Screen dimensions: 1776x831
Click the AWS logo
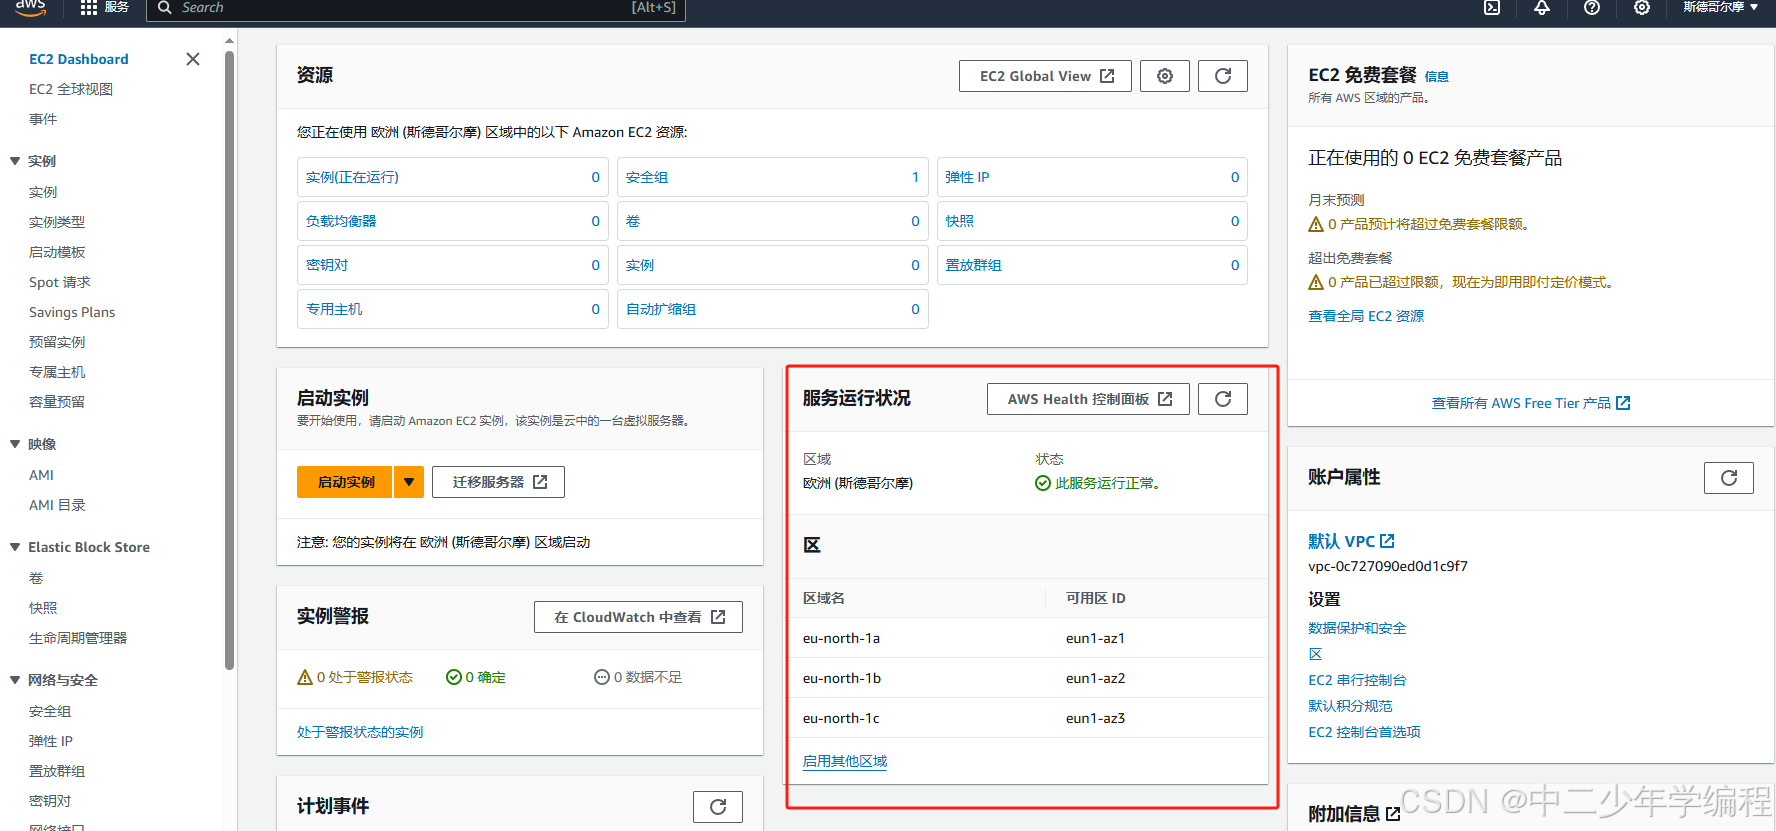(31, 7)
